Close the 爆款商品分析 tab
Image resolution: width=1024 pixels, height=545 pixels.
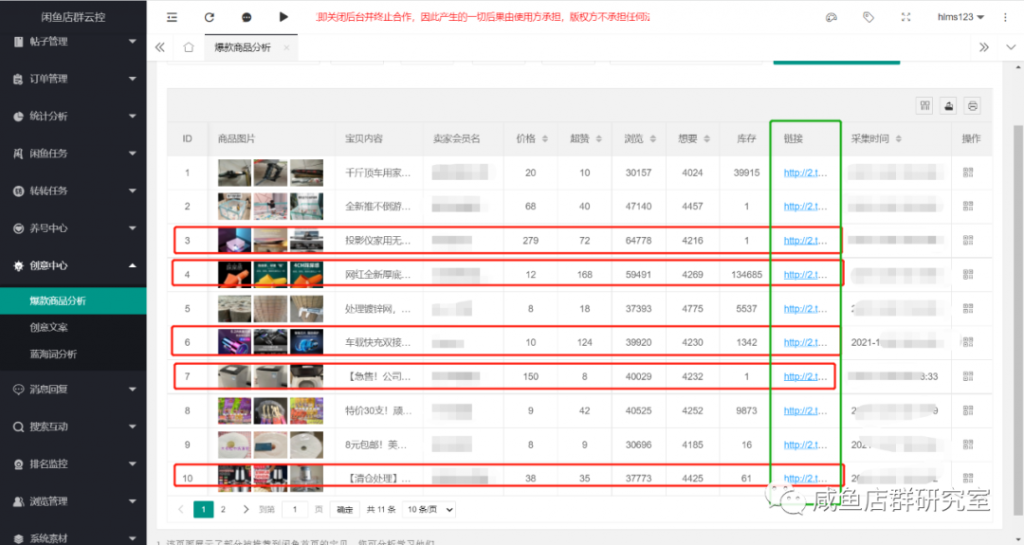(x=286, y=48)
